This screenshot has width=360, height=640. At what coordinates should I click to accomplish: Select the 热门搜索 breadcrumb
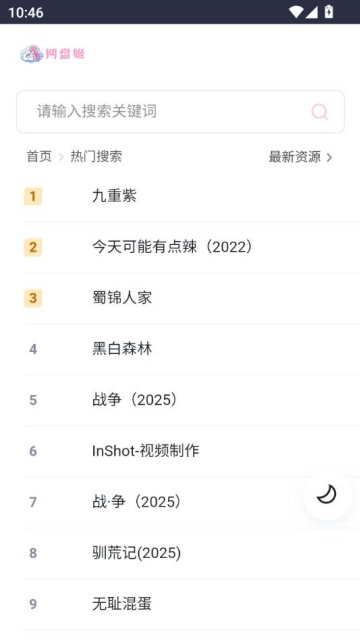(x=96, y=156)
